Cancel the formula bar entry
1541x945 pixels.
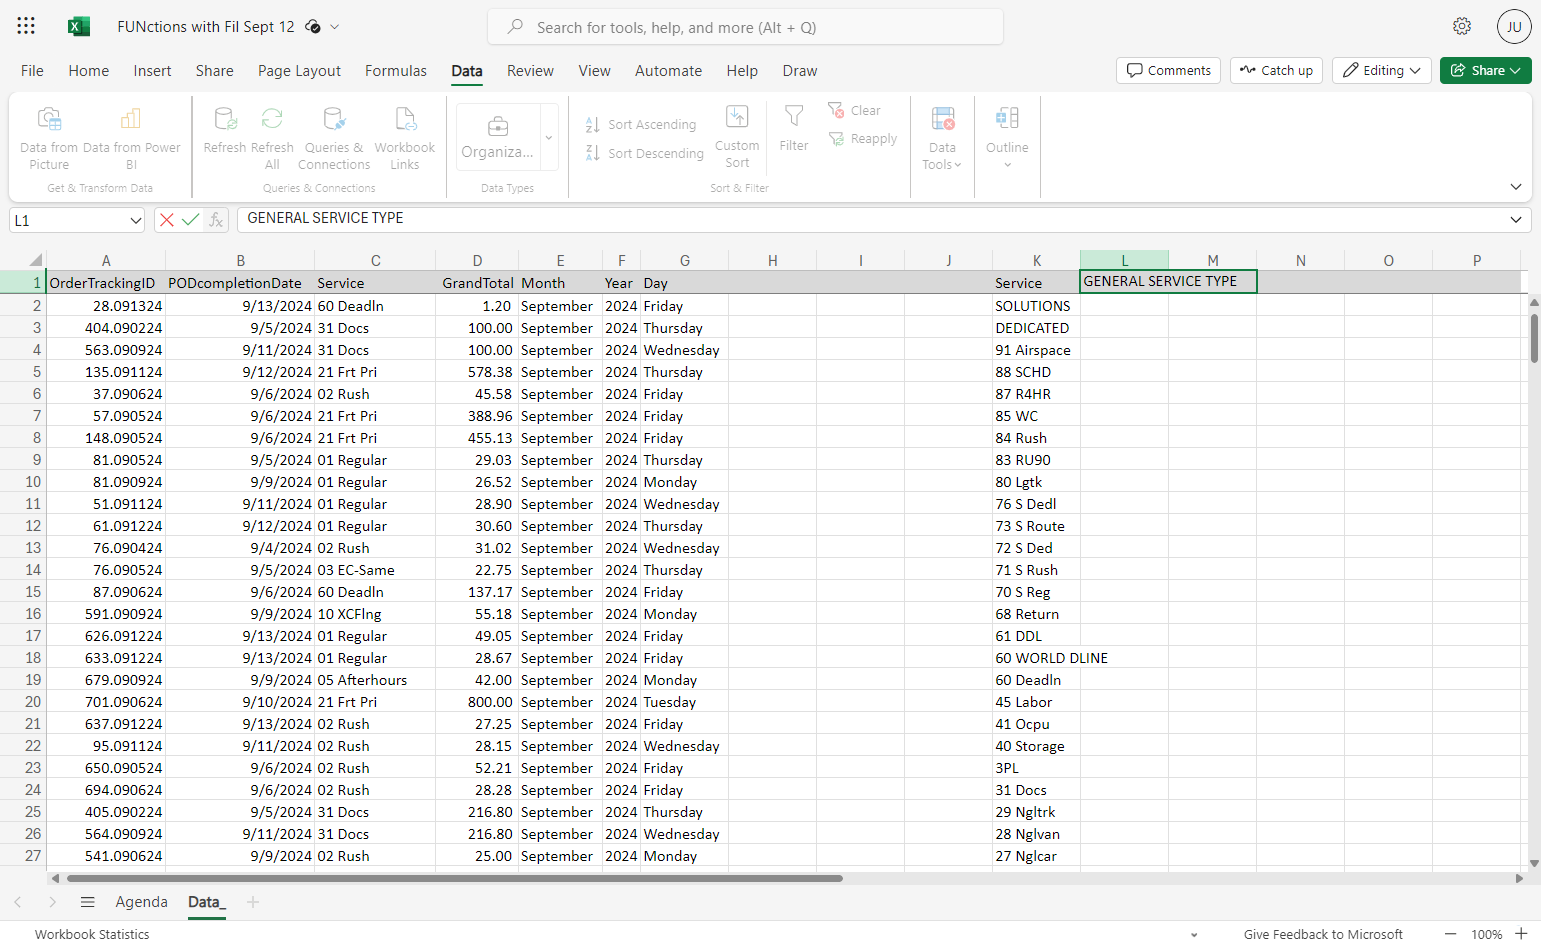pos(167,220)
